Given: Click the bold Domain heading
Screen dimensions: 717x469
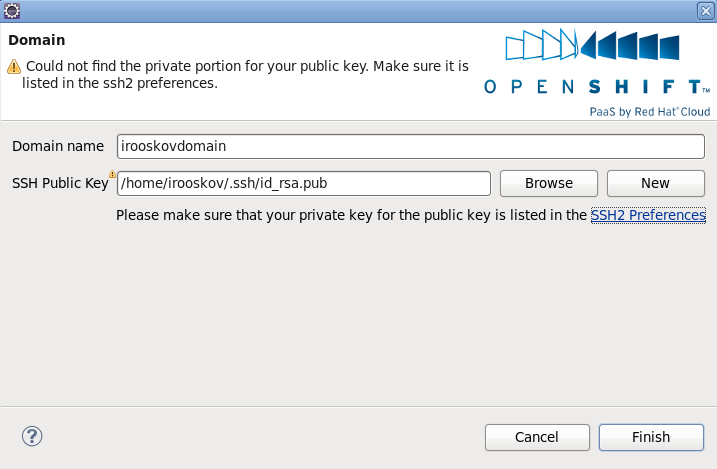Looking at the screenshot, I should click(37, 40).
